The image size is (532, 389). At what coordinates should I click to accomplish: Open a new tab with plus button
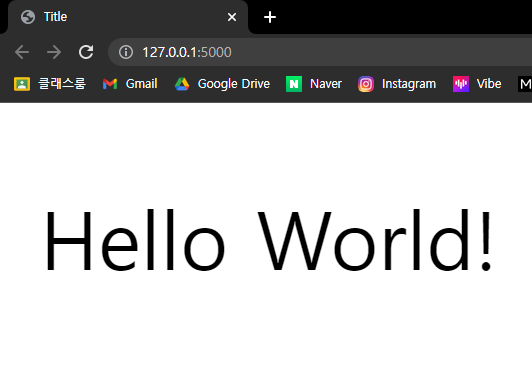(270, 17)
